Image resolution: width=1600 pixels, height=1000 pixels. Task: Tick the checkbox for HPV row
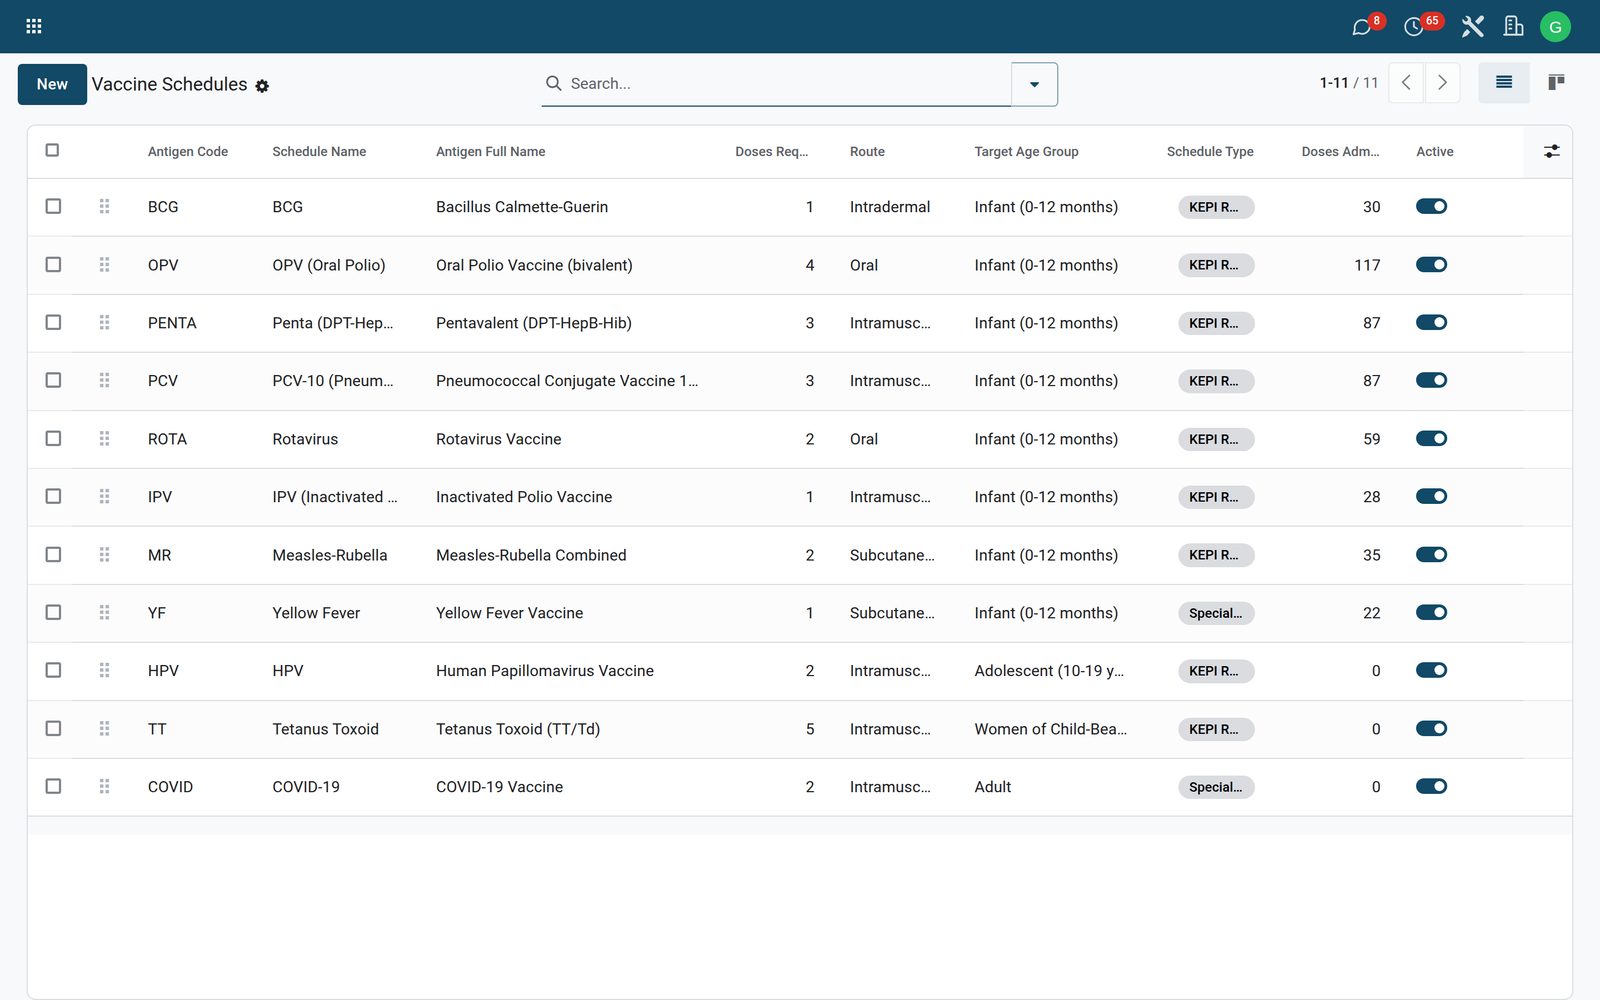pos(53,671)
